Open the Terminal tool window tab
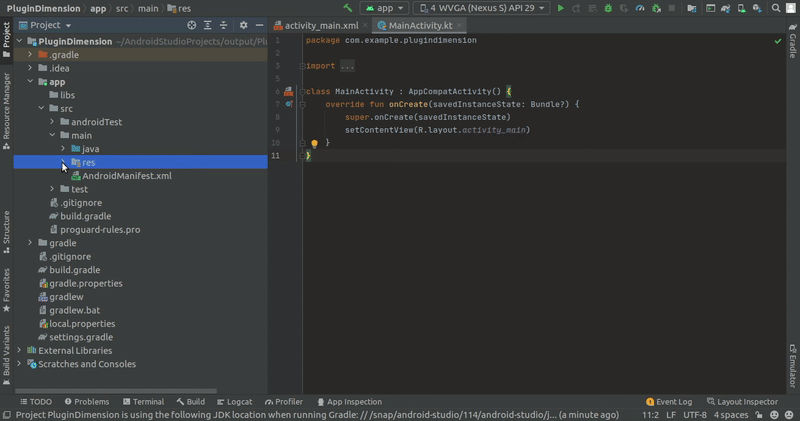The height and width of the screenshot is (421, 800). tap(143, 402)
